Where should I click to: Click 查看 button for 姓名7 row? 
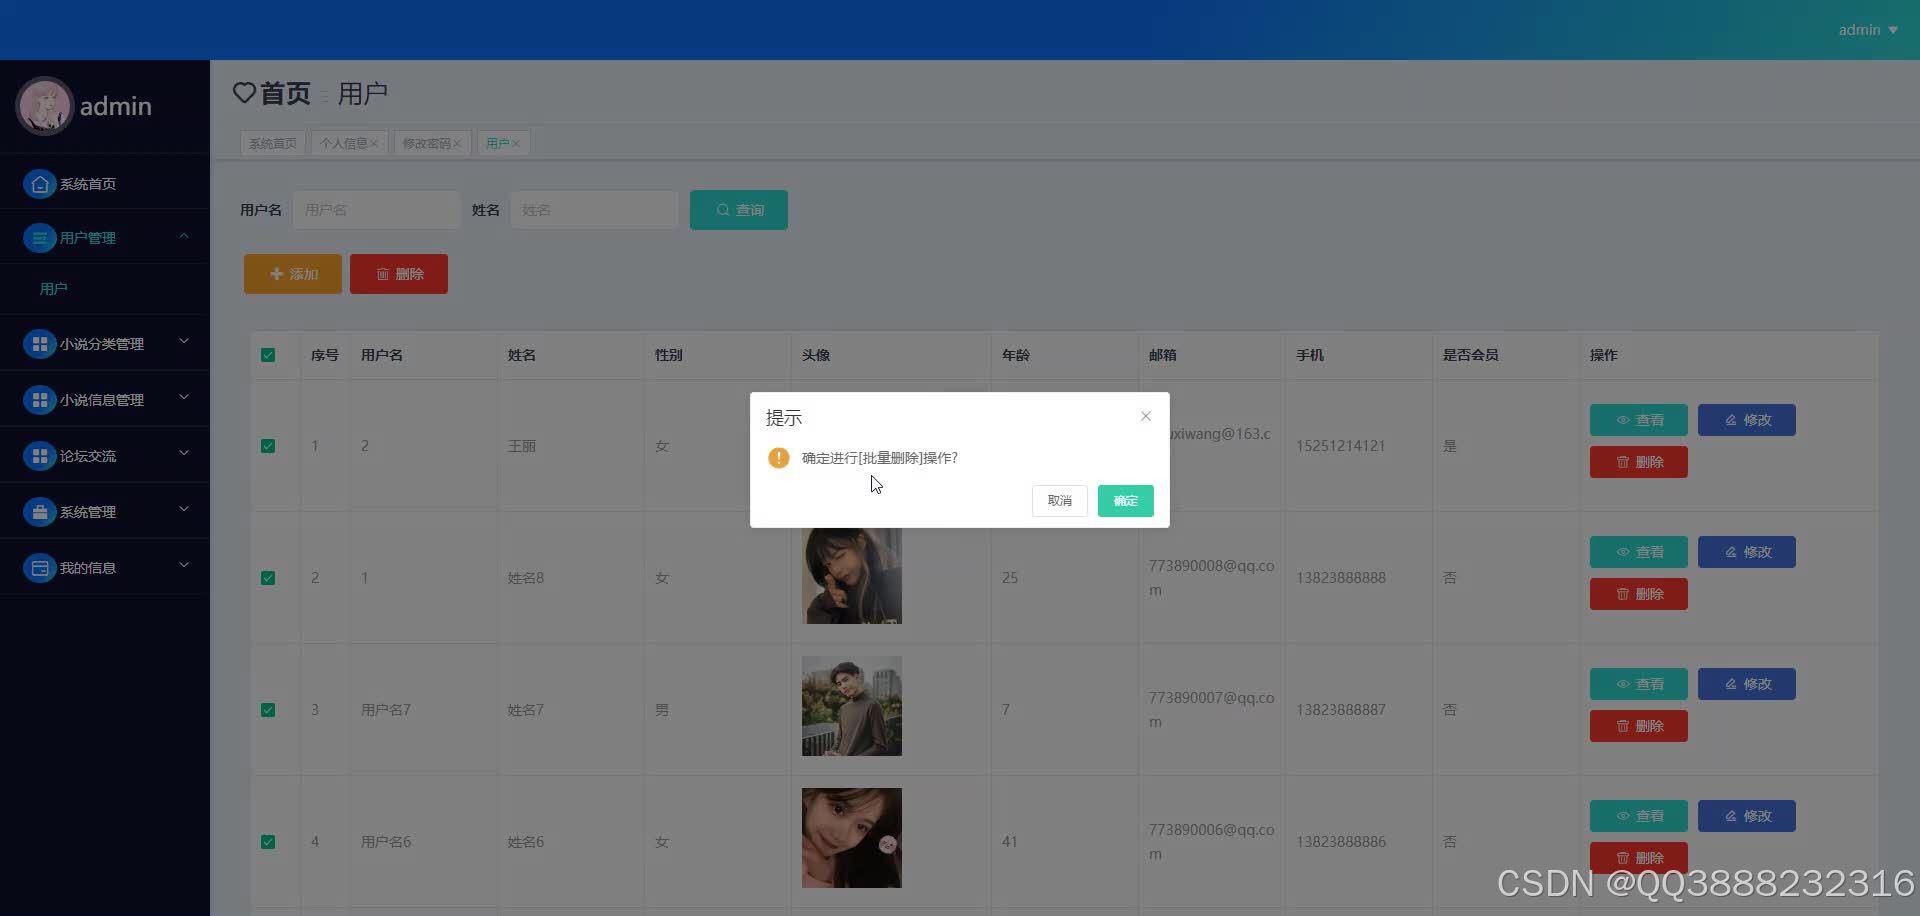tap(1639, 684)
